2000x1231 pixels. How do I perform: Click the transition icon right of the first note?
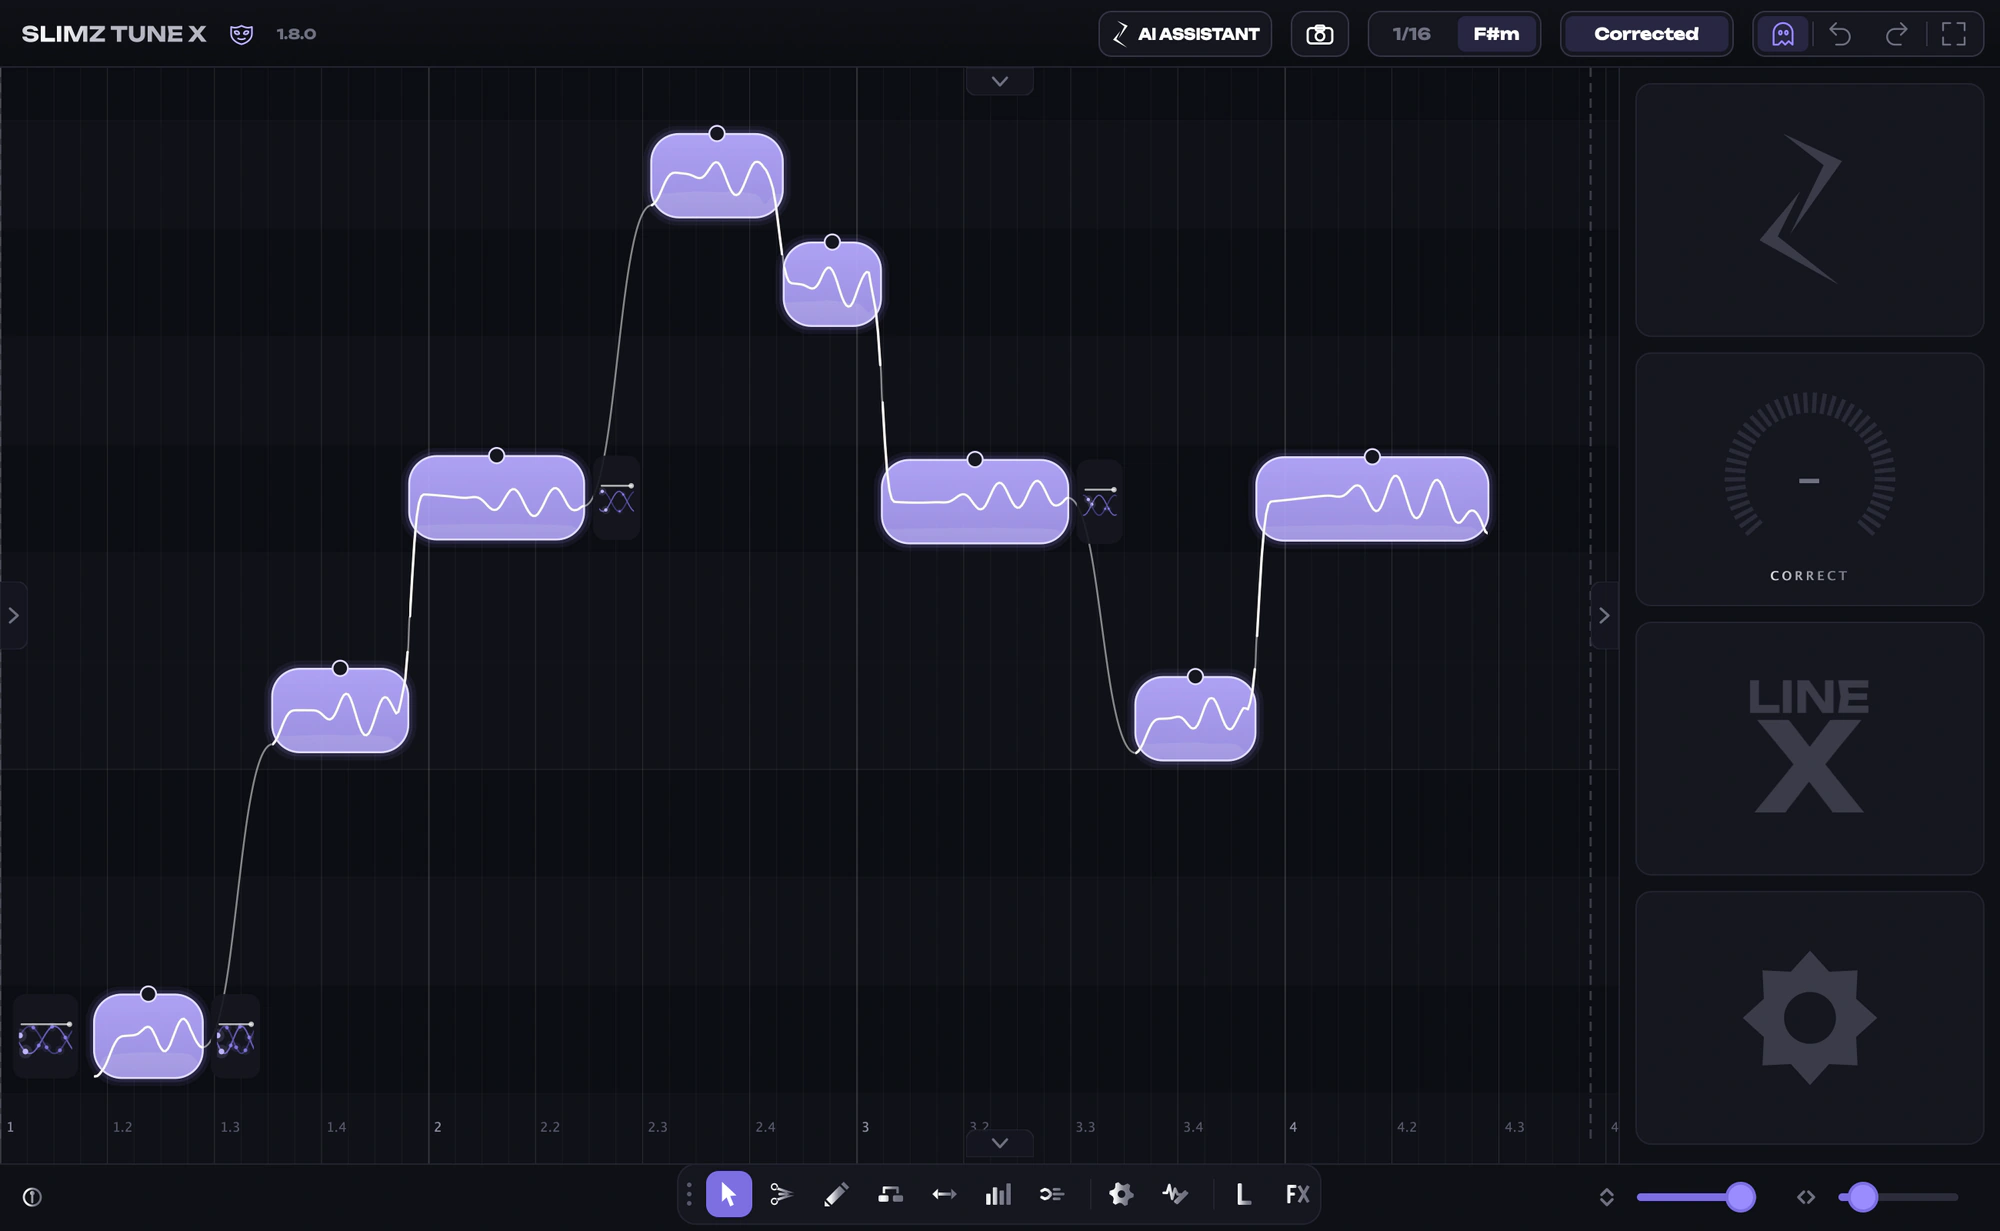pos(236,1037)
